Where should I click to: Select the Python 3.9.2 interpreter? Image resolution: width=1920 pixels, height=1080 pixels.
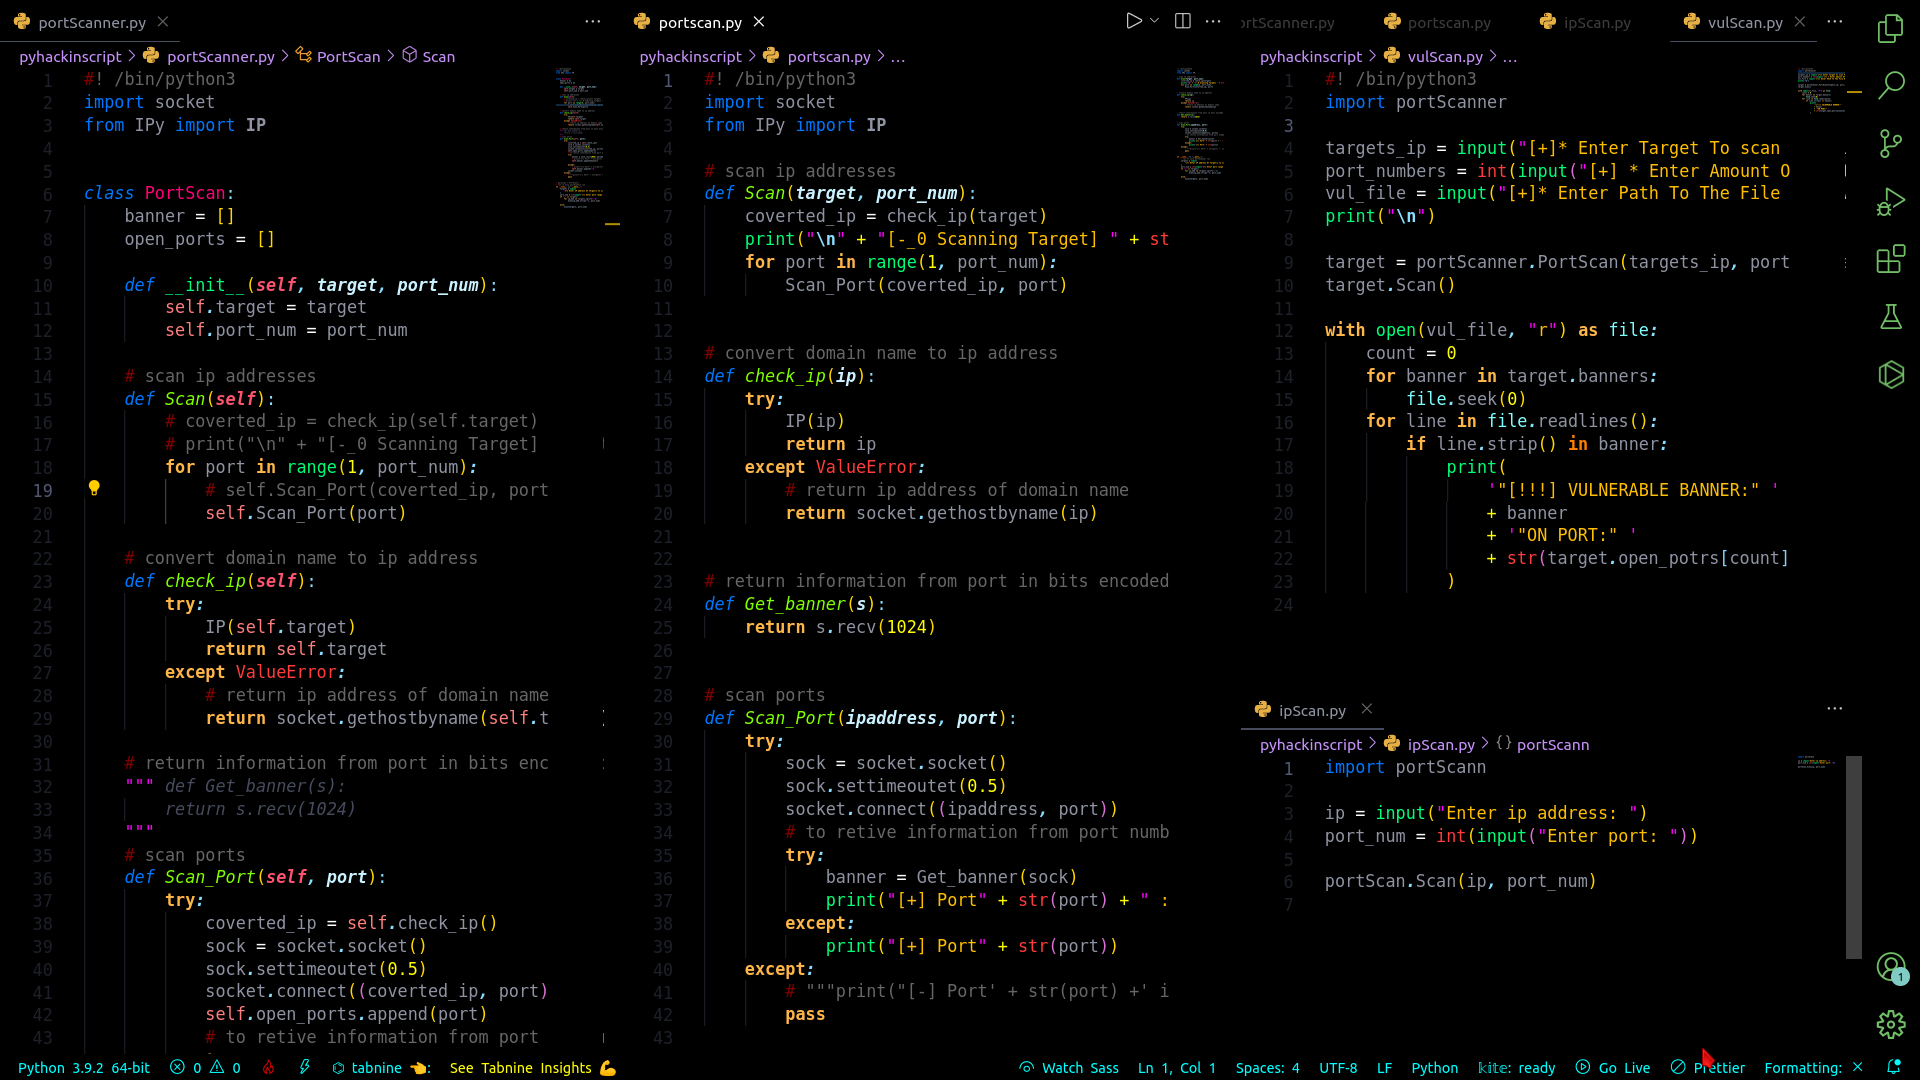[x=83, y=1067]
